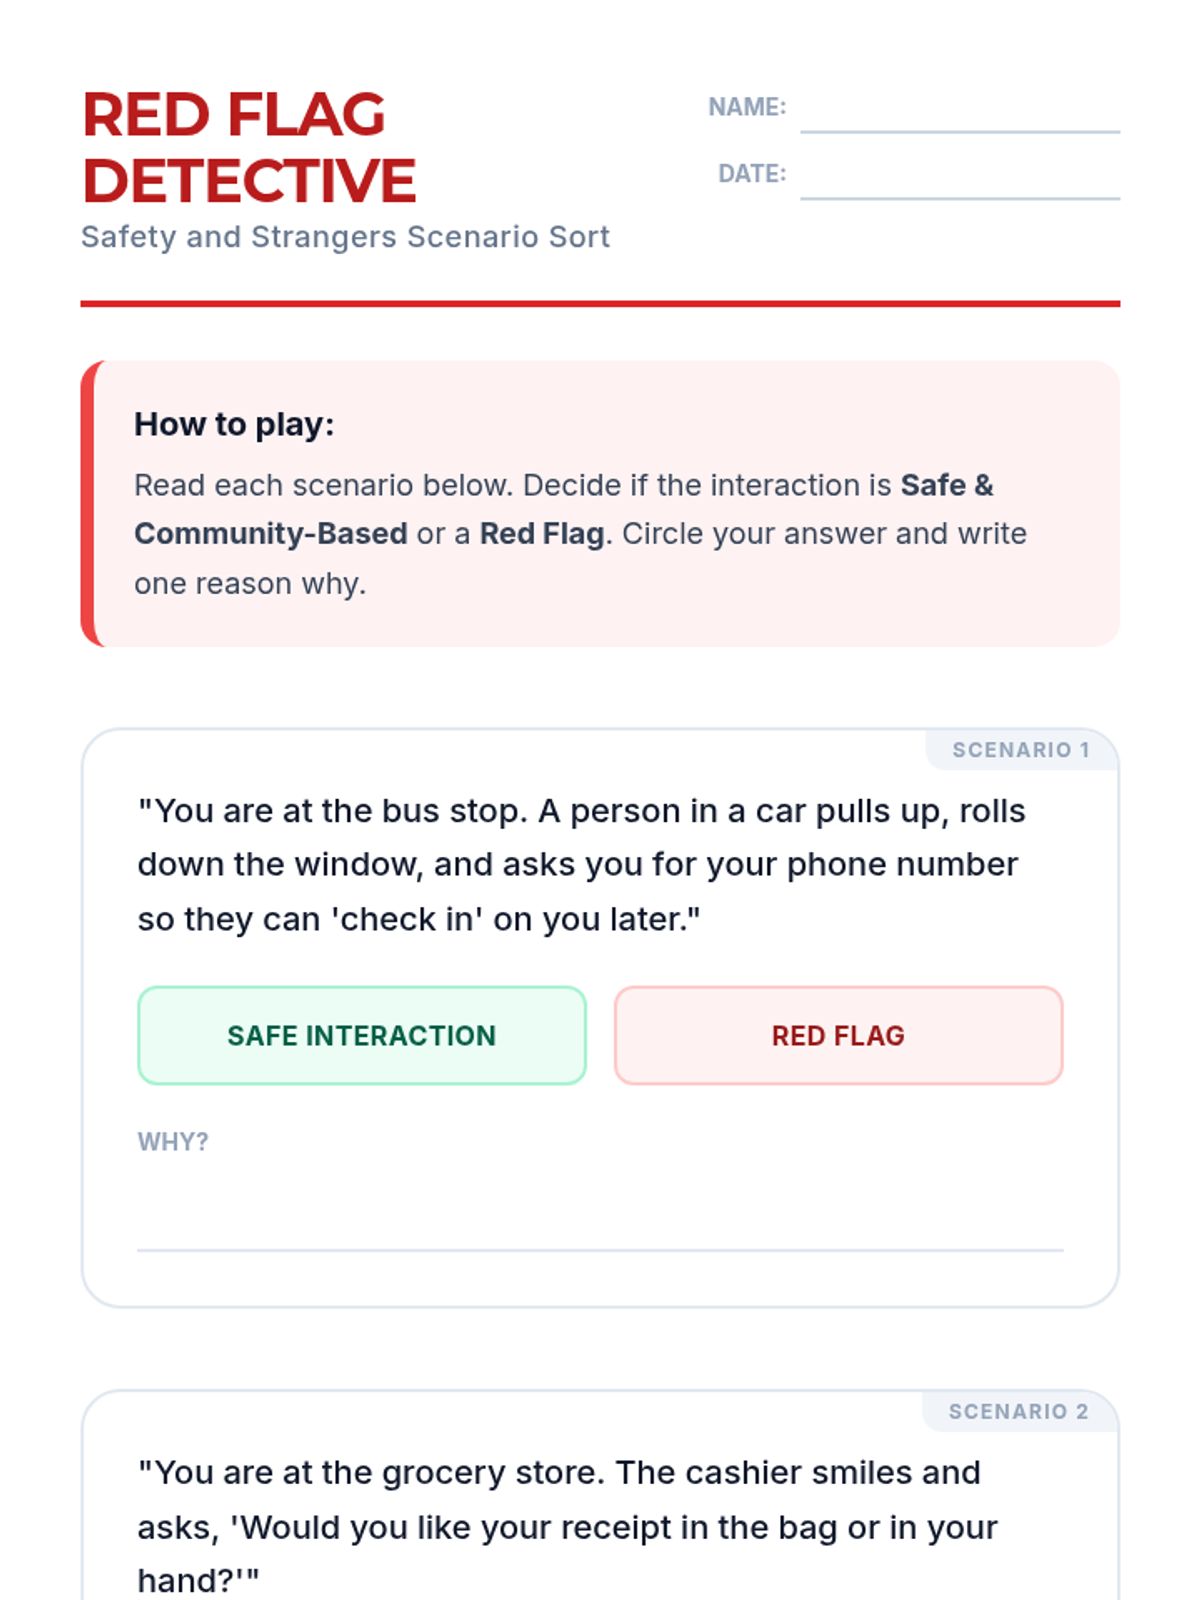Click the grocery store scenario text
The image size is (1200, 1600).
click(567, 1526)
